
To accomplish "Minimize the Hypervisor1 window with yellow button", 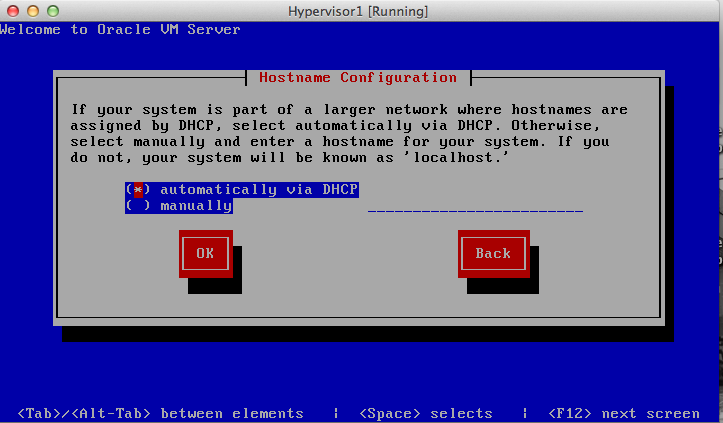I will (31, 11).
